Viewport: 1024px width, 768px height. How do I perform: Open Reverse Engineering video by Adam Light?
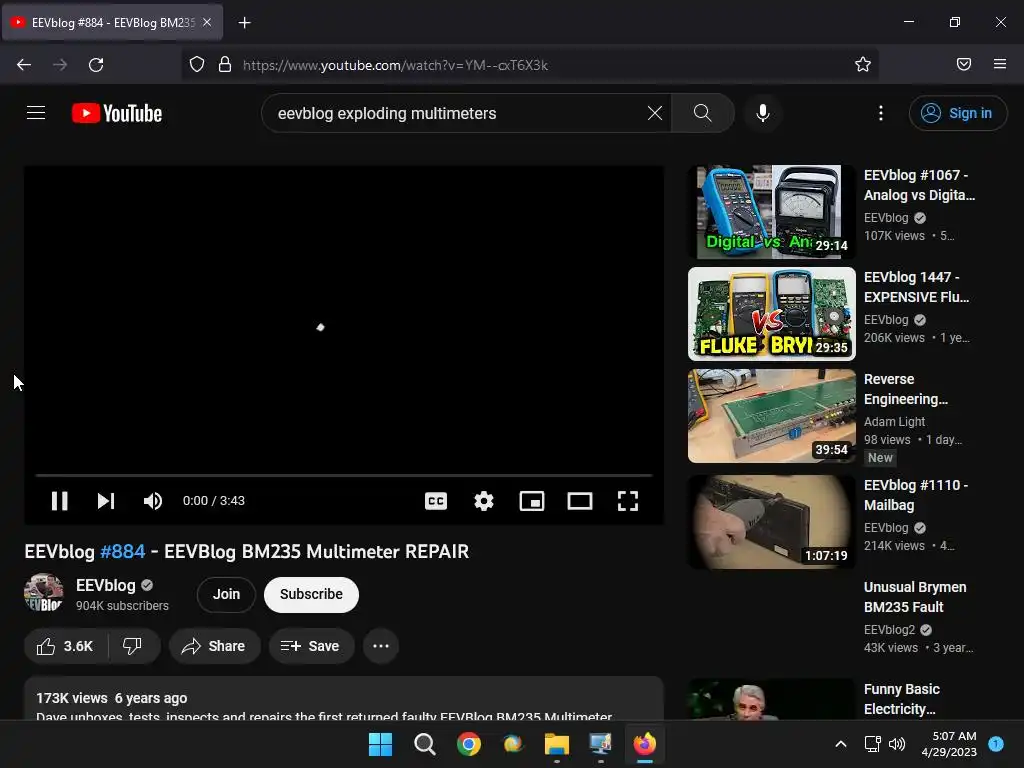click(x=905, y=389)
